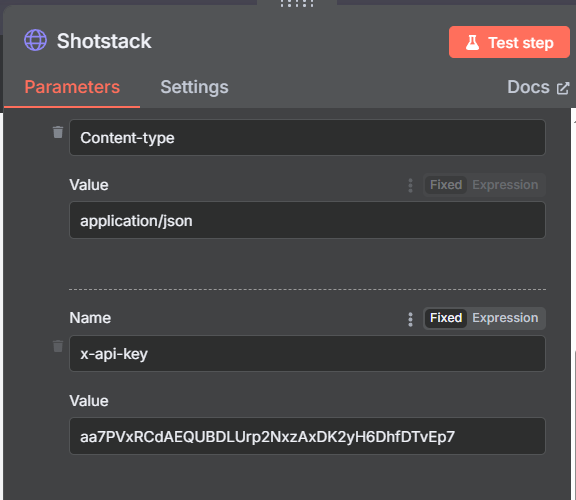Image resolution: width=576 pixels, height=500 pixels.
Task: Click the Shotstack globe node icon
Action: [35, 40]
